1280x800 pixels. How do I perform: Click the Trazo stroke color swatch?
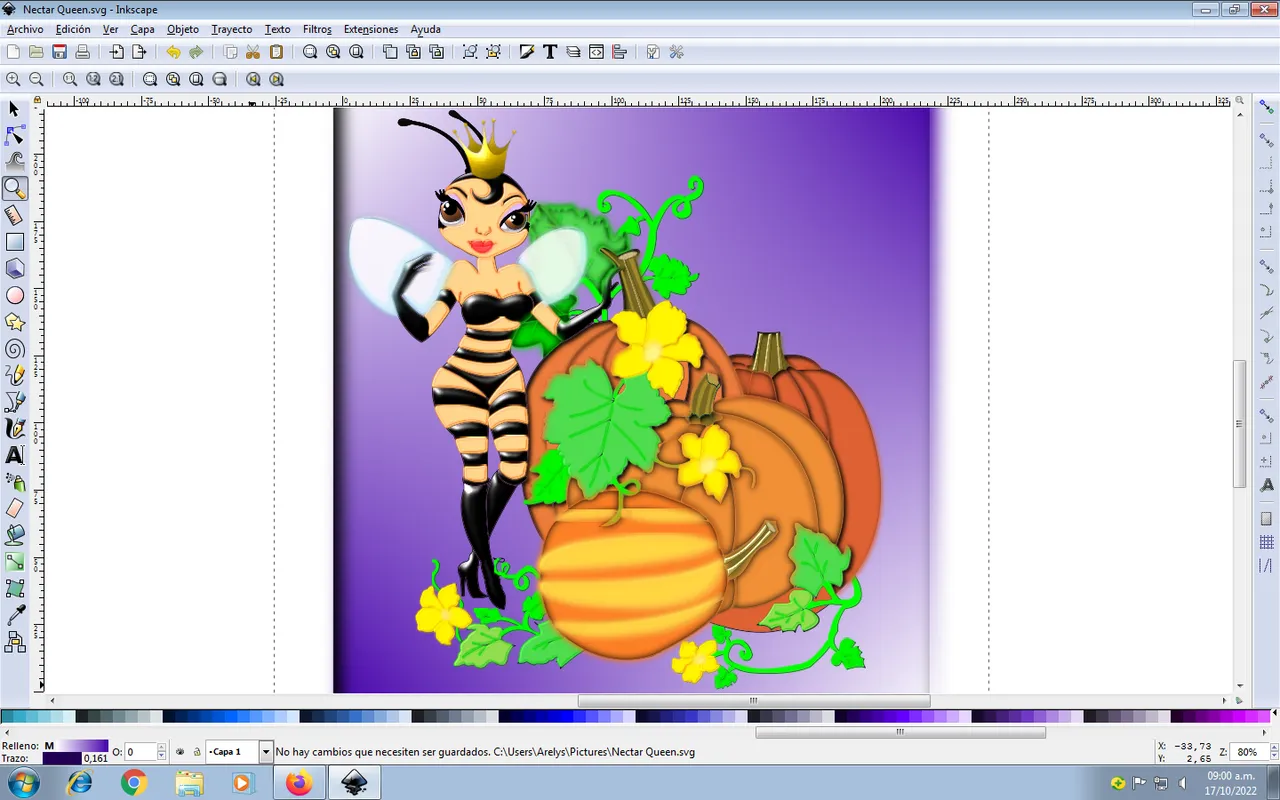coord(62,759)
